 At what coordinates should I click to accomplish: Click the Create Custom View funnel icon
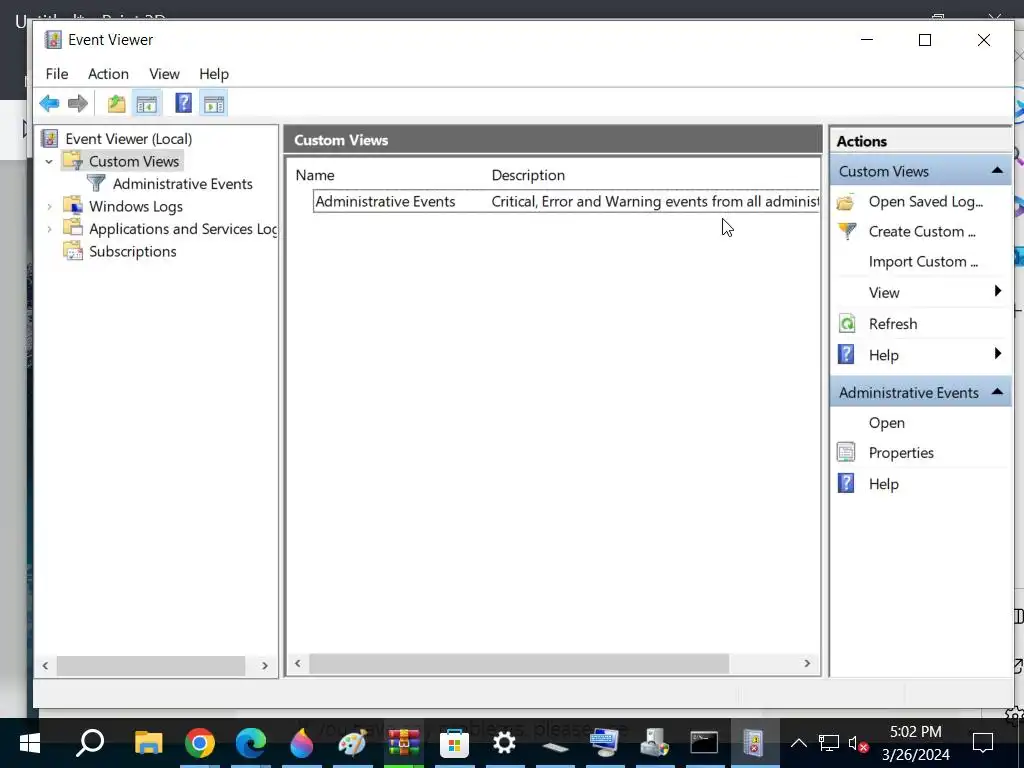pos(847,231)
